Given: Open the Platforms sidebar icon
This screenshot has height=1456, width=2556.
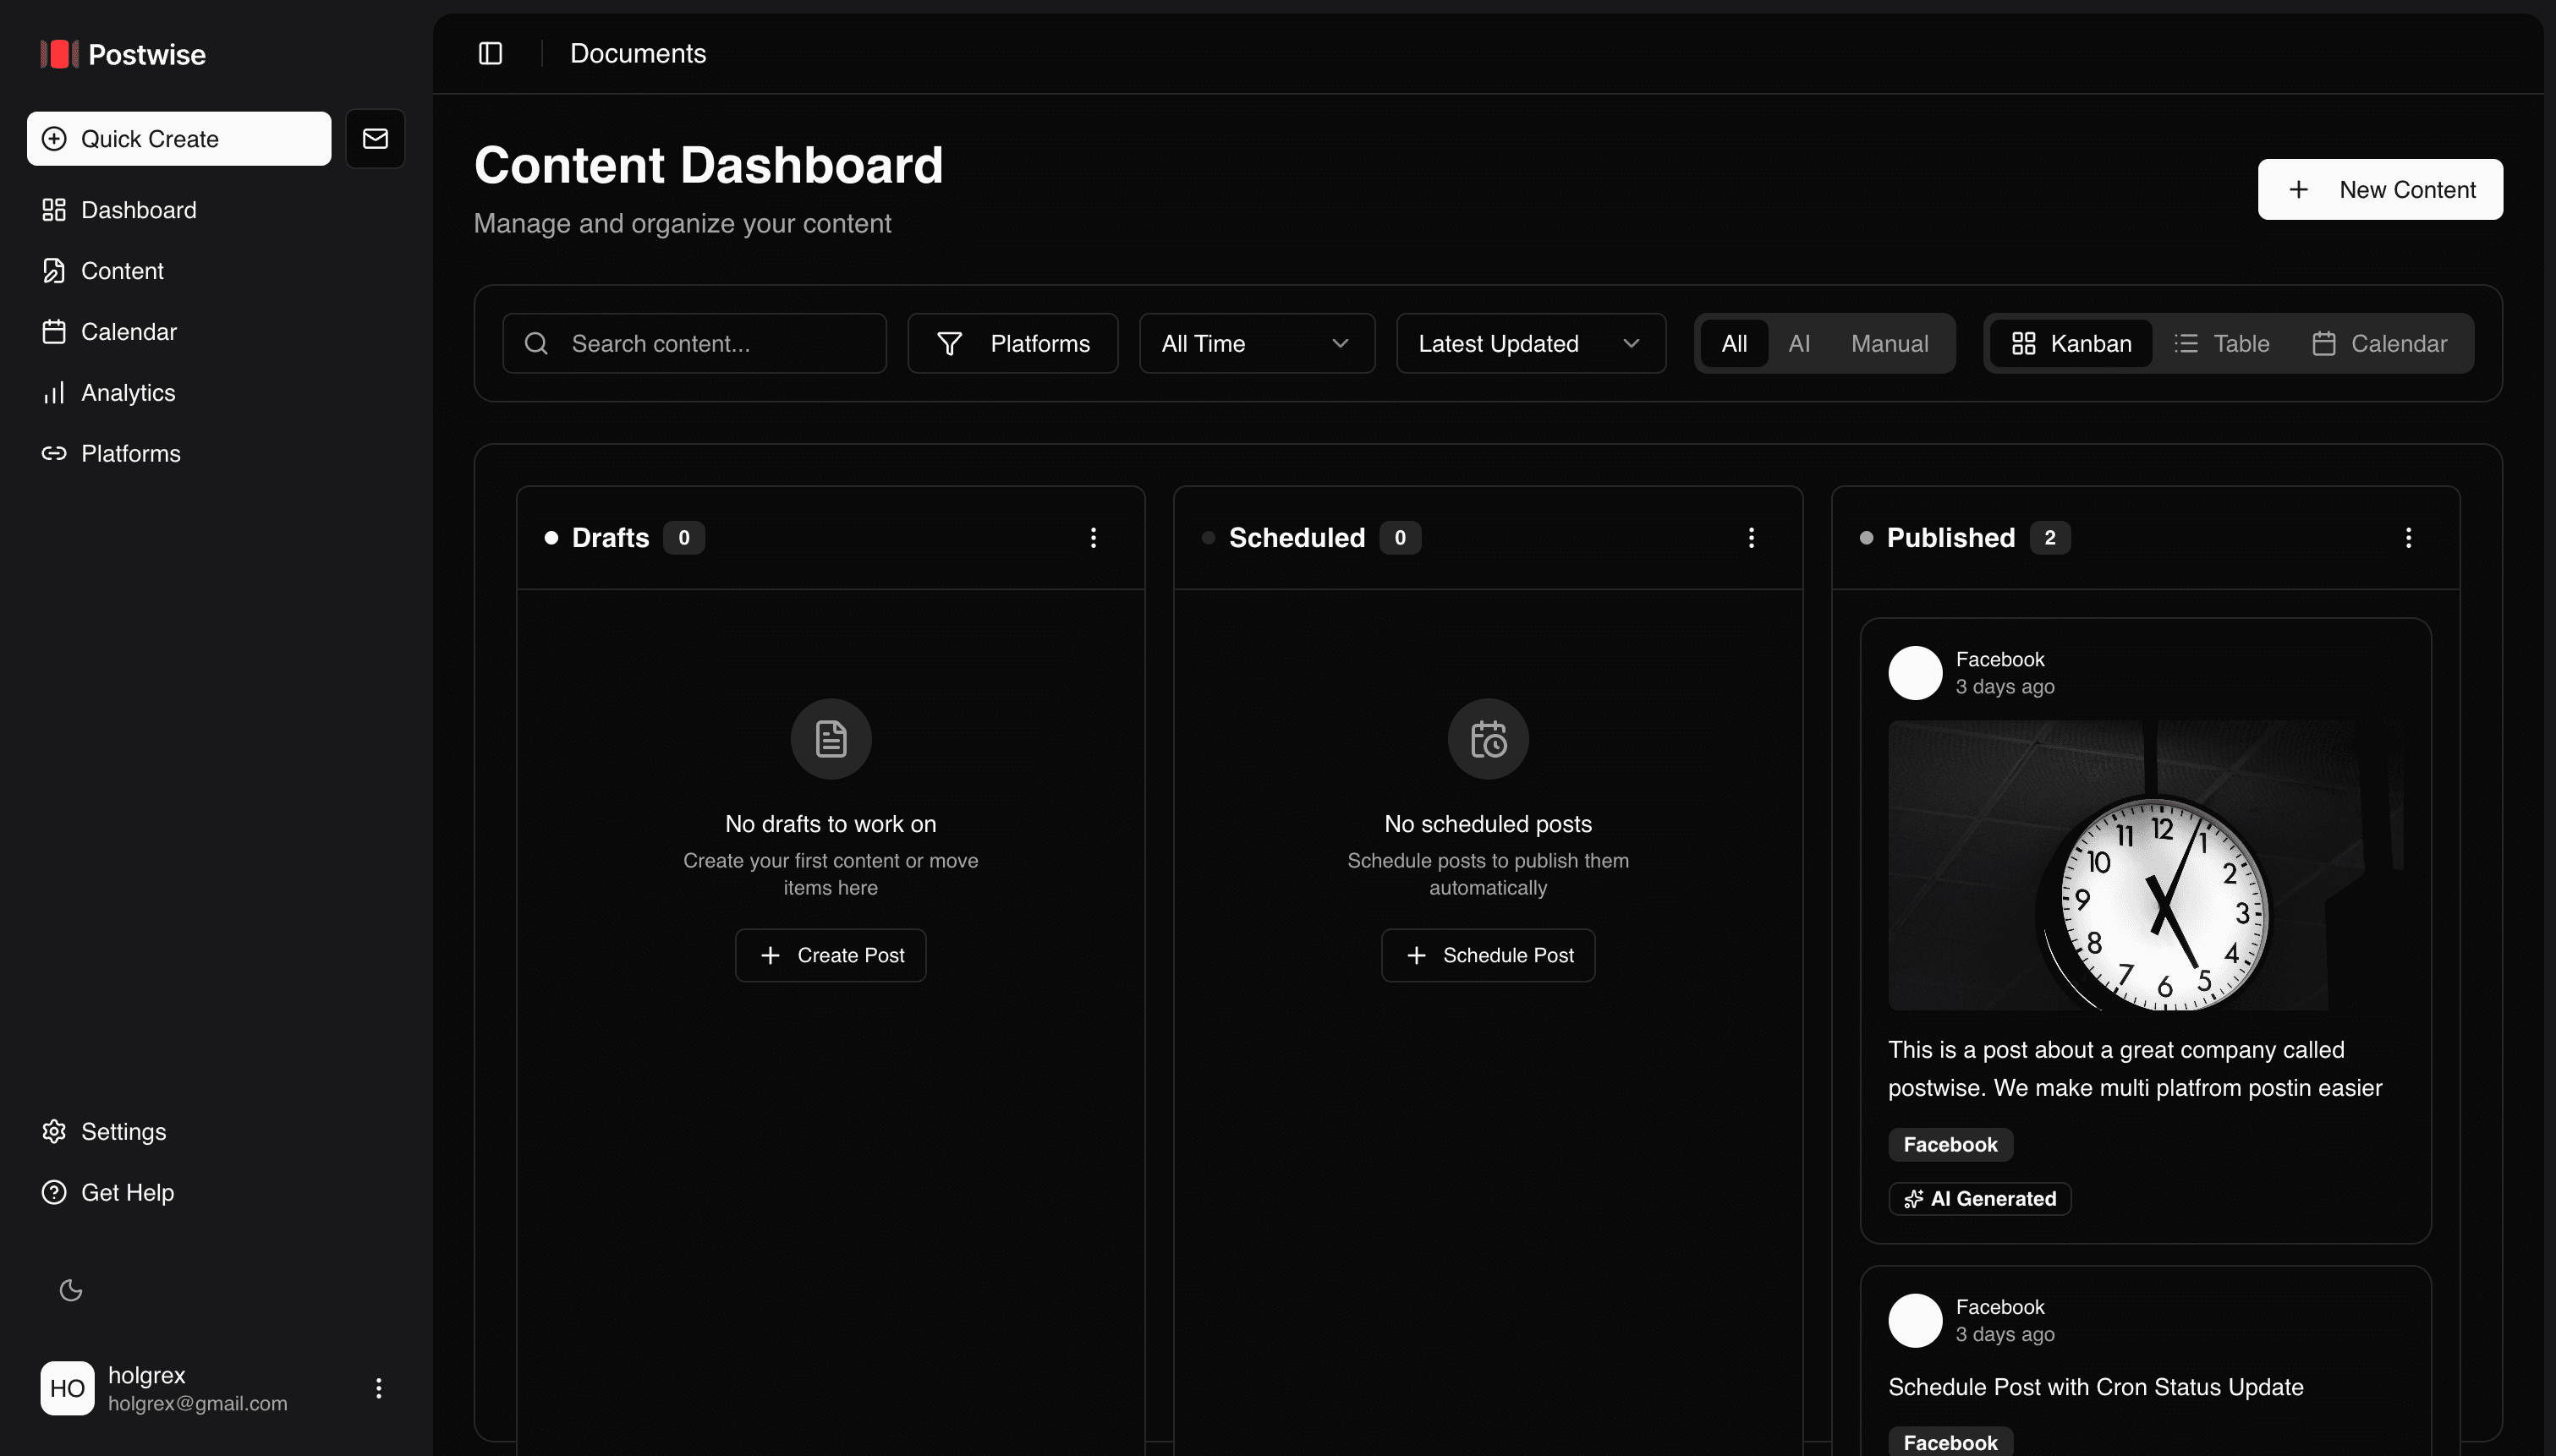Looking at the screenshot, I should [x=54, y=453].
